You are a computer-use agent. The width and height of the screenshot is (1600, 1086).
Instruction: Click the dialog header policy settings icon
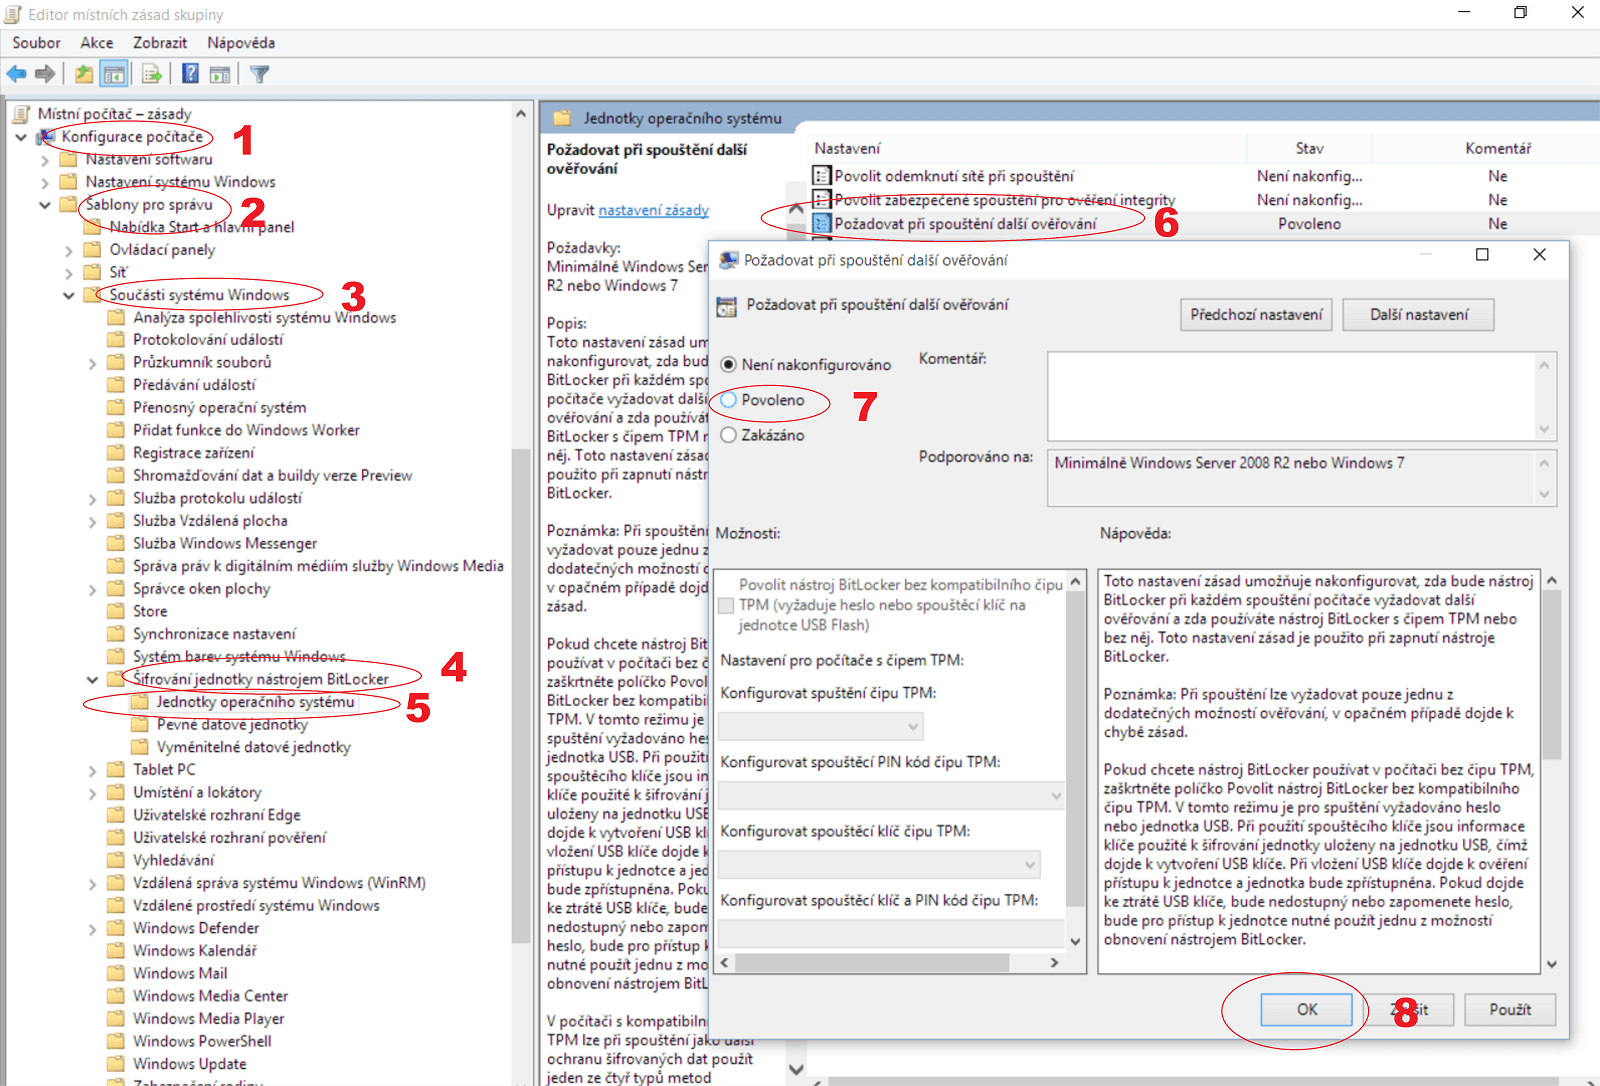727,306
